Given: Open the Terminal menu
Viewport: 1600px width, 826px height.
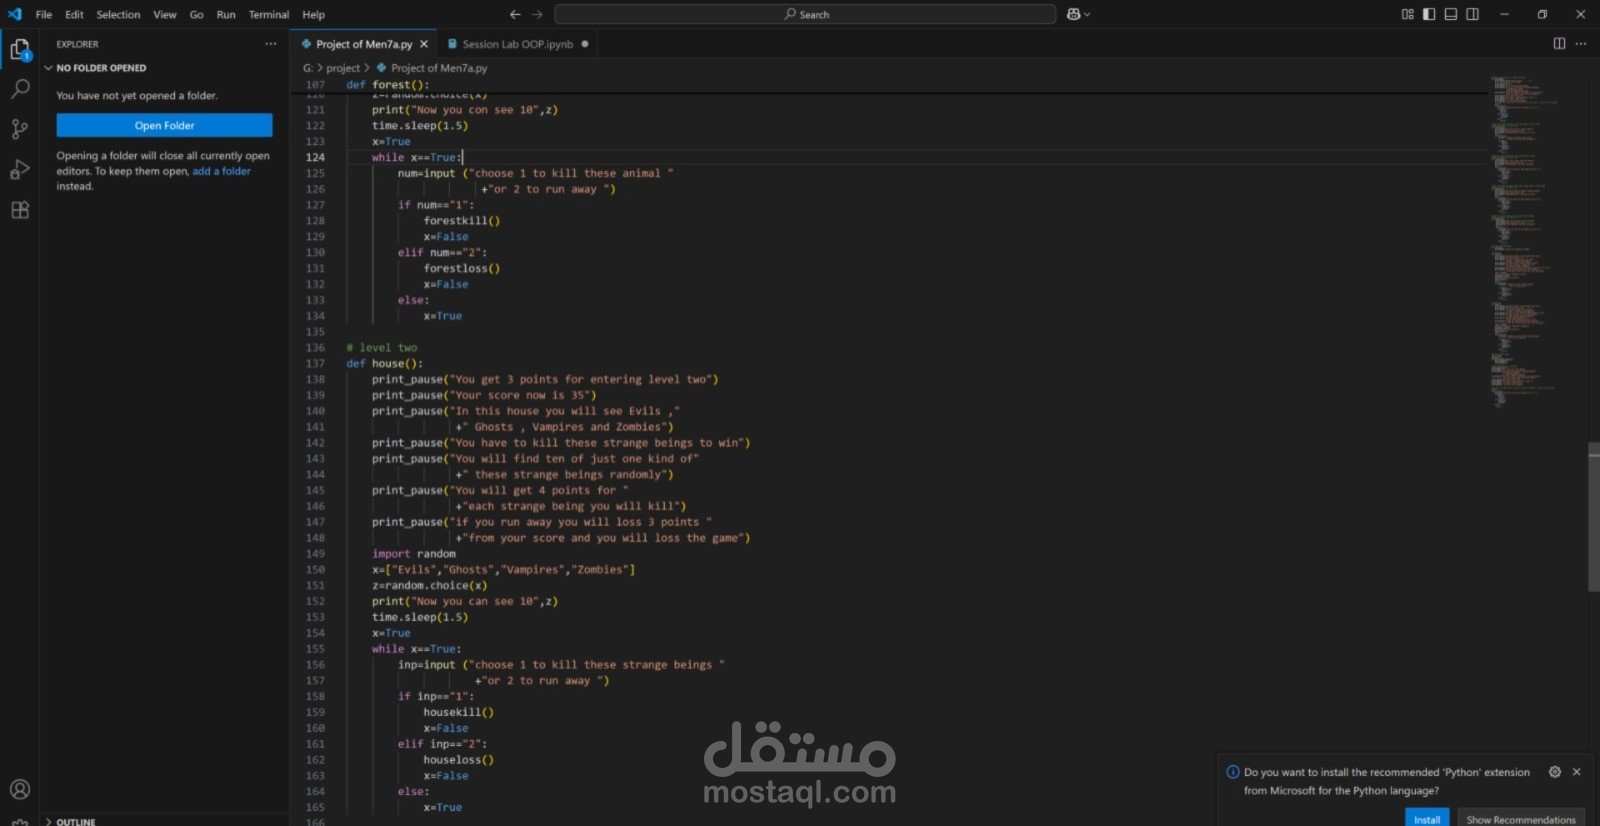Looking at the screenshot, I should (x=269, y=14).
